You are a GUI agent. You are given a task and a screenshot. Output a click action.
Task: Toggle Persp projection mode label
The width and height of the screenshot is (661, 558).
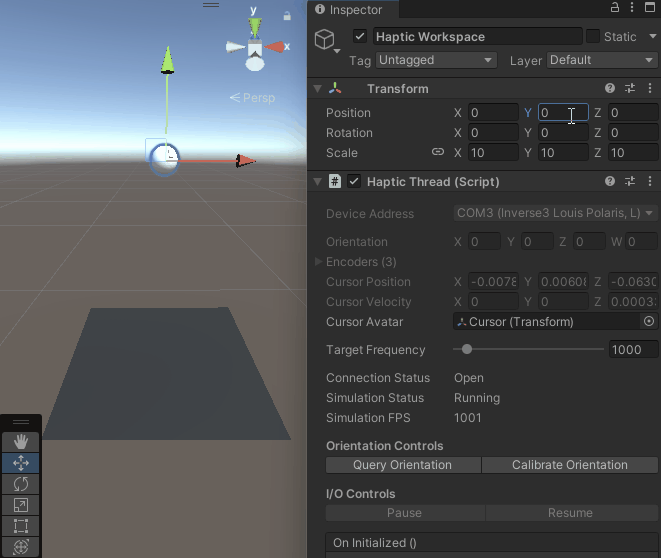click(x=253, y=98)
